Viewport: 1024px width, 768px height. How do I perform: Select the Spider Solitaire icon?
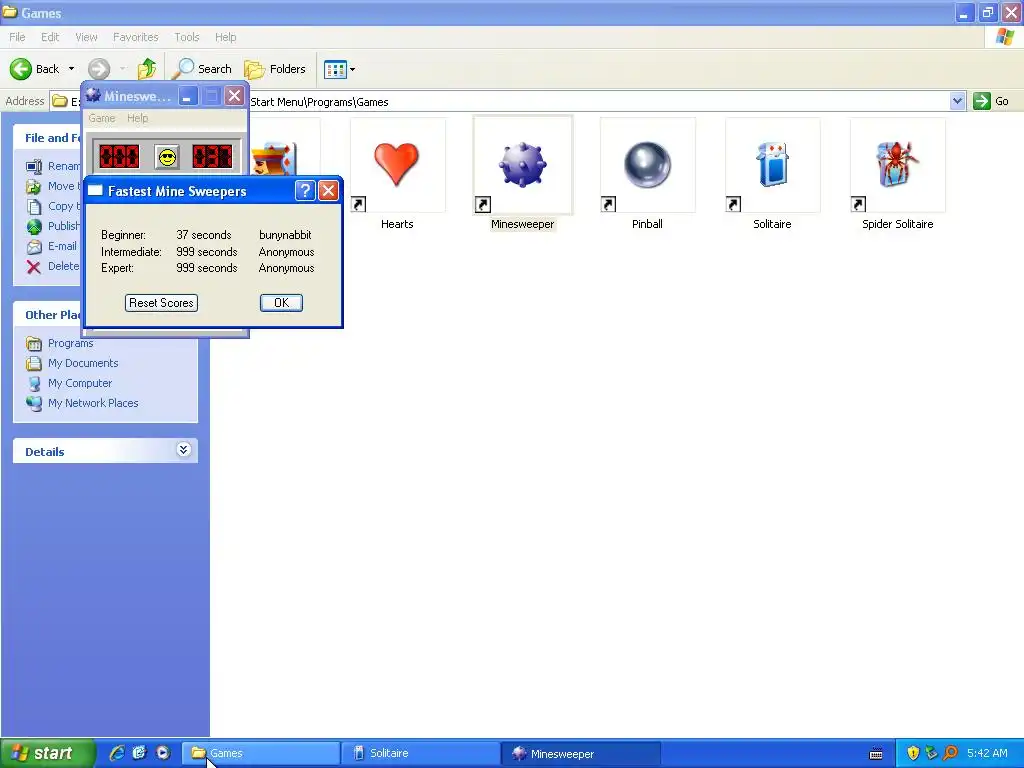(x=897, y=165)
